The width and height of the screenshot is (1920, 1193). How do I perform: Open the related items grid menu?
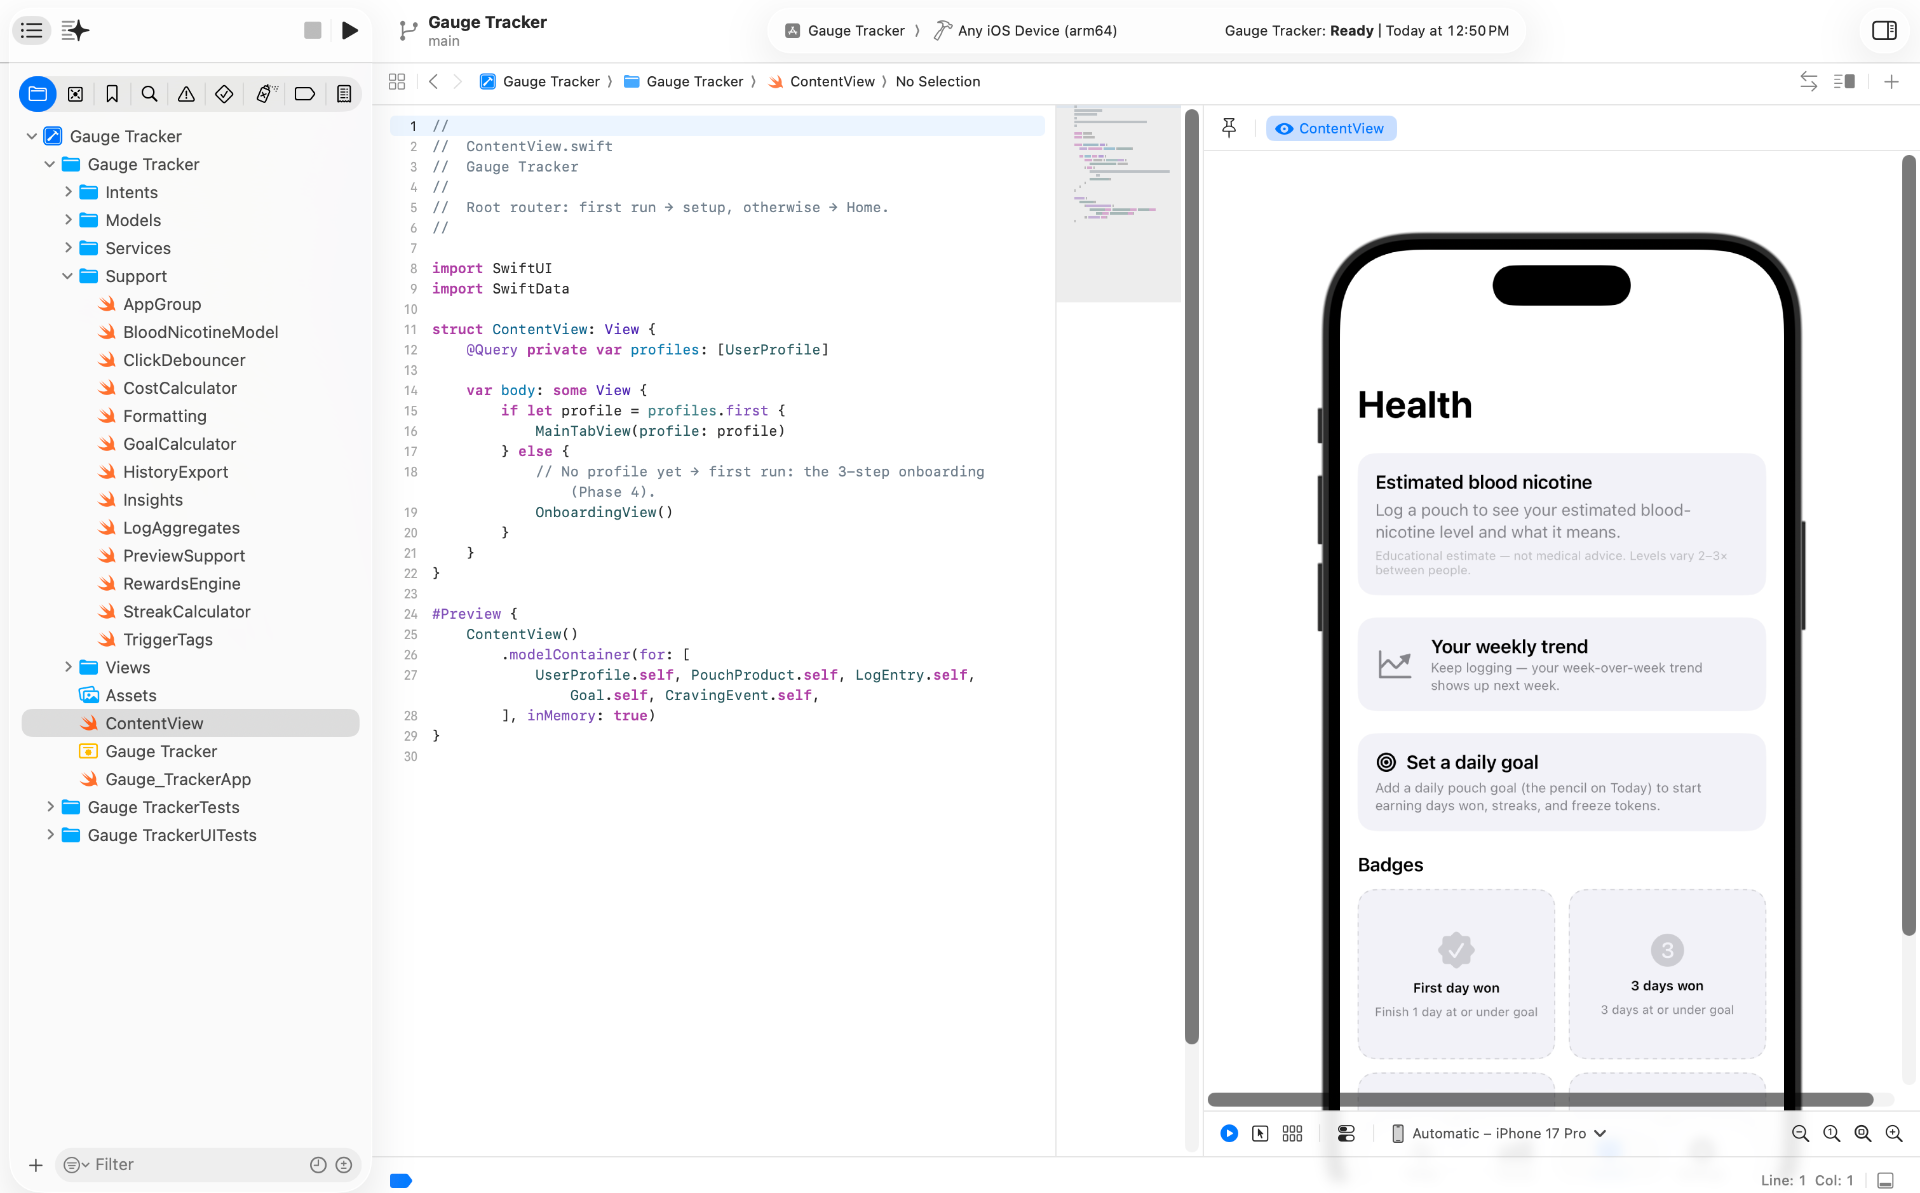(397, 82)
